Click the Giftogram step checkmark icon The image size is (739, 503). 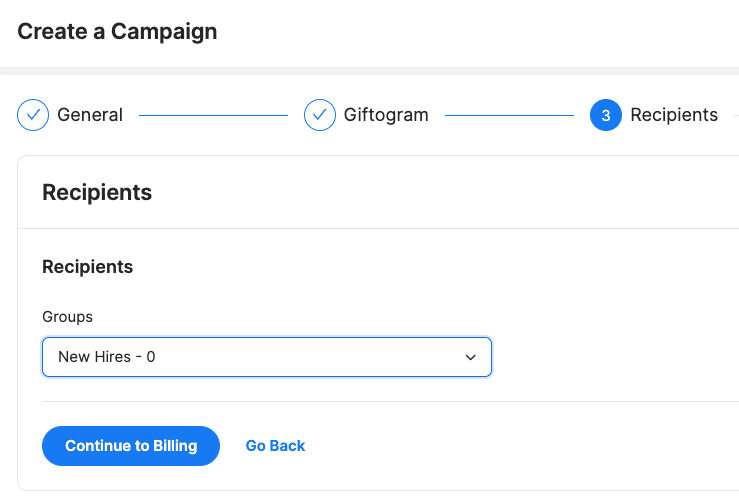[x=320, y=115]
